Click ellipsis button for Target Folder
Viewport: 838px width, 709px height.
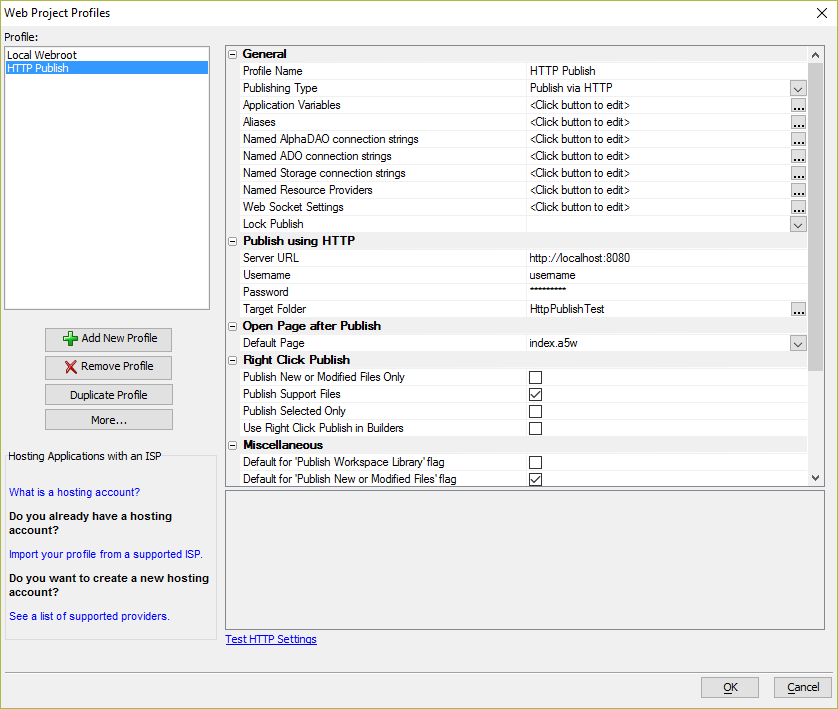[798, 309]
